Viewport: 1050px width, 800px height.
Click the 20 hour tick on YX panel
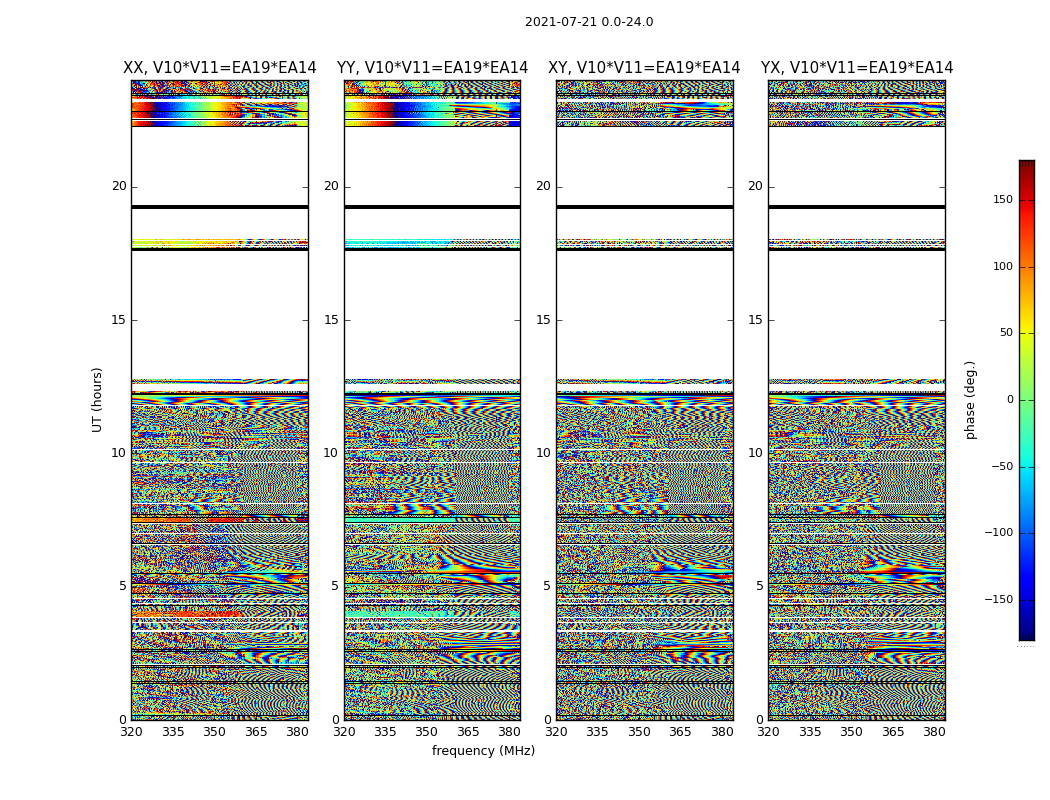click(755, 186)
